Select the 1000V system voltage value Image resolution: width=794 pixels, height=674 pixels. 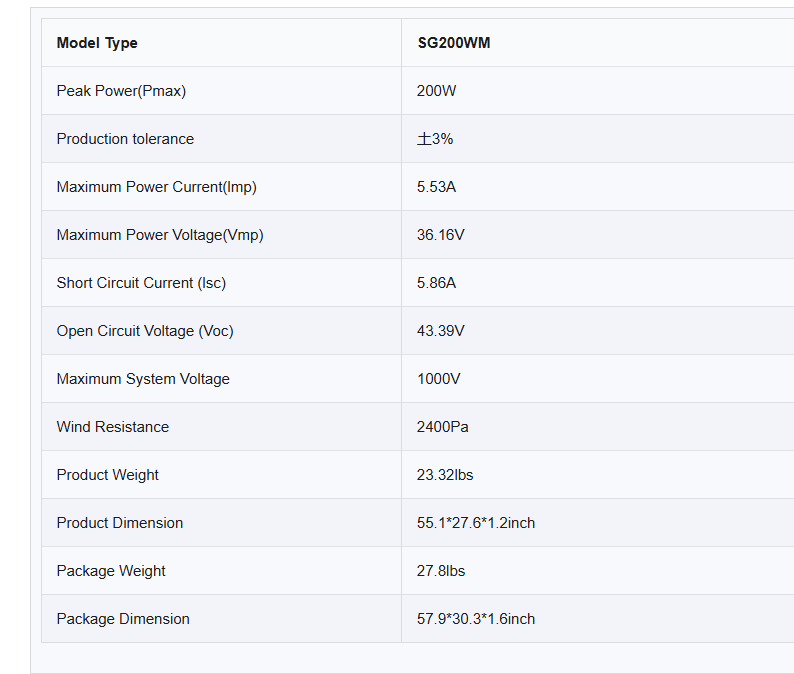click(x=437, y=379)
